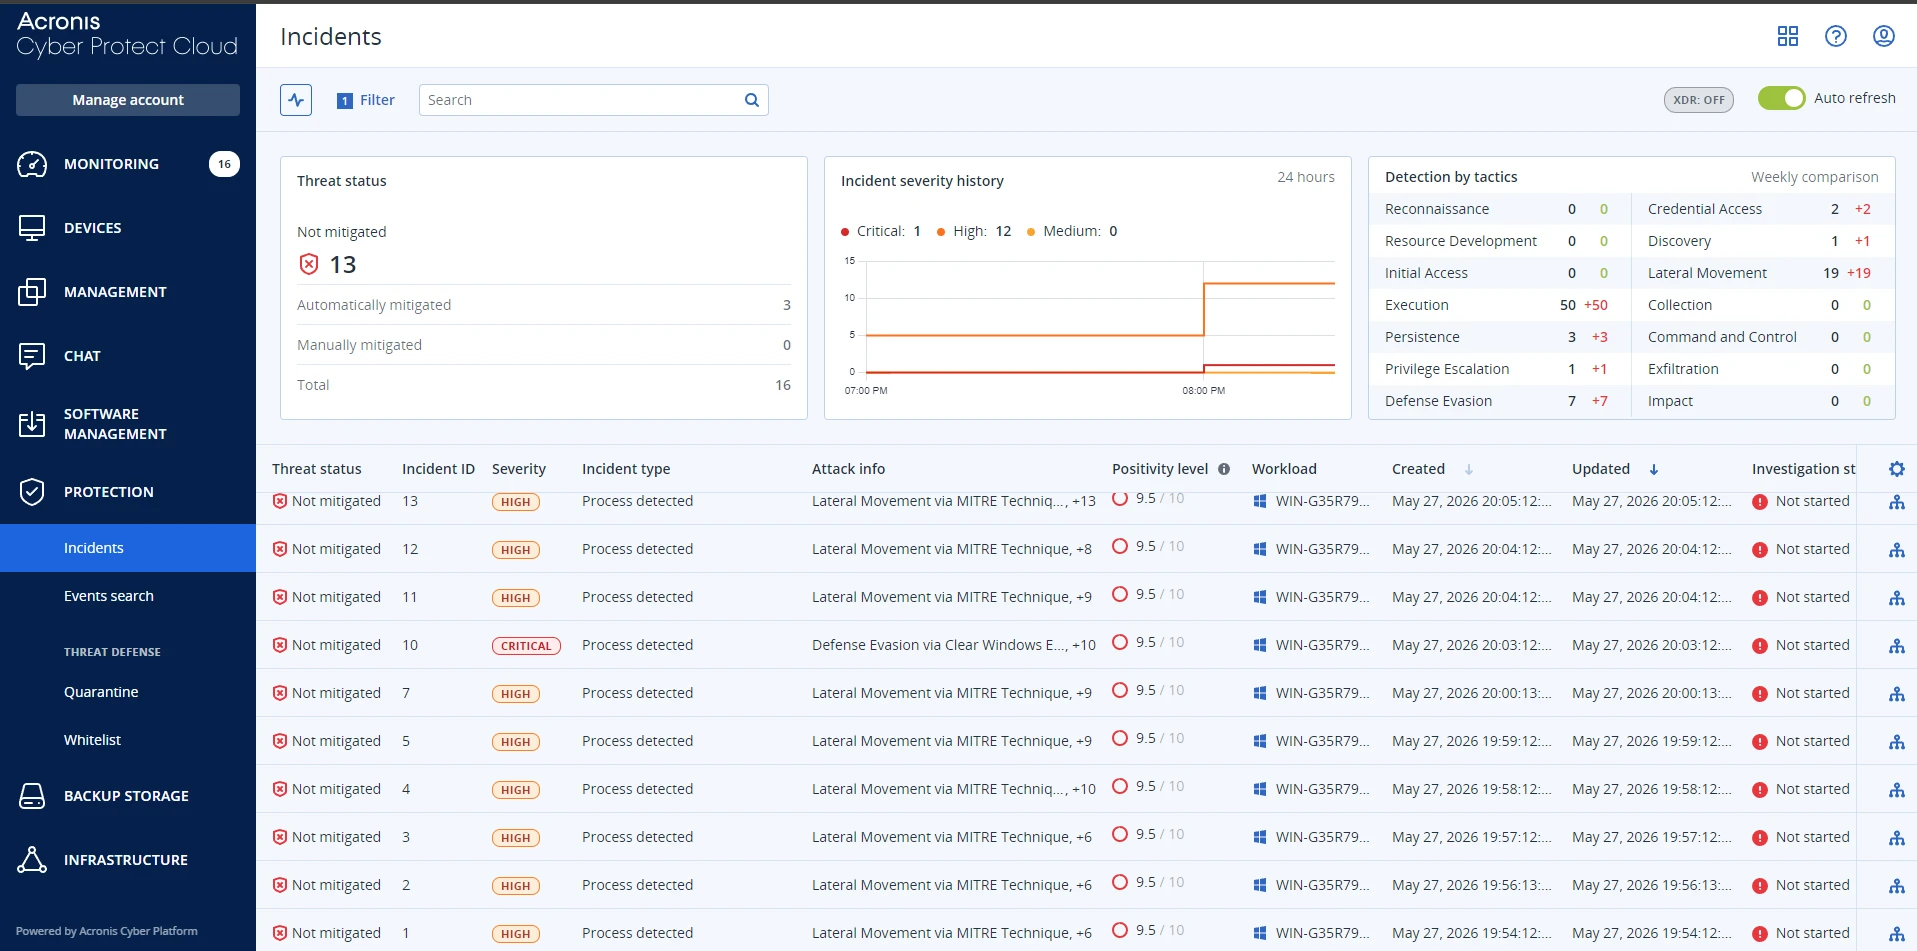The width and height of the screenshot is (1917, 951).
Task: Click the threat status icon of incident 3
Action: 280,837
